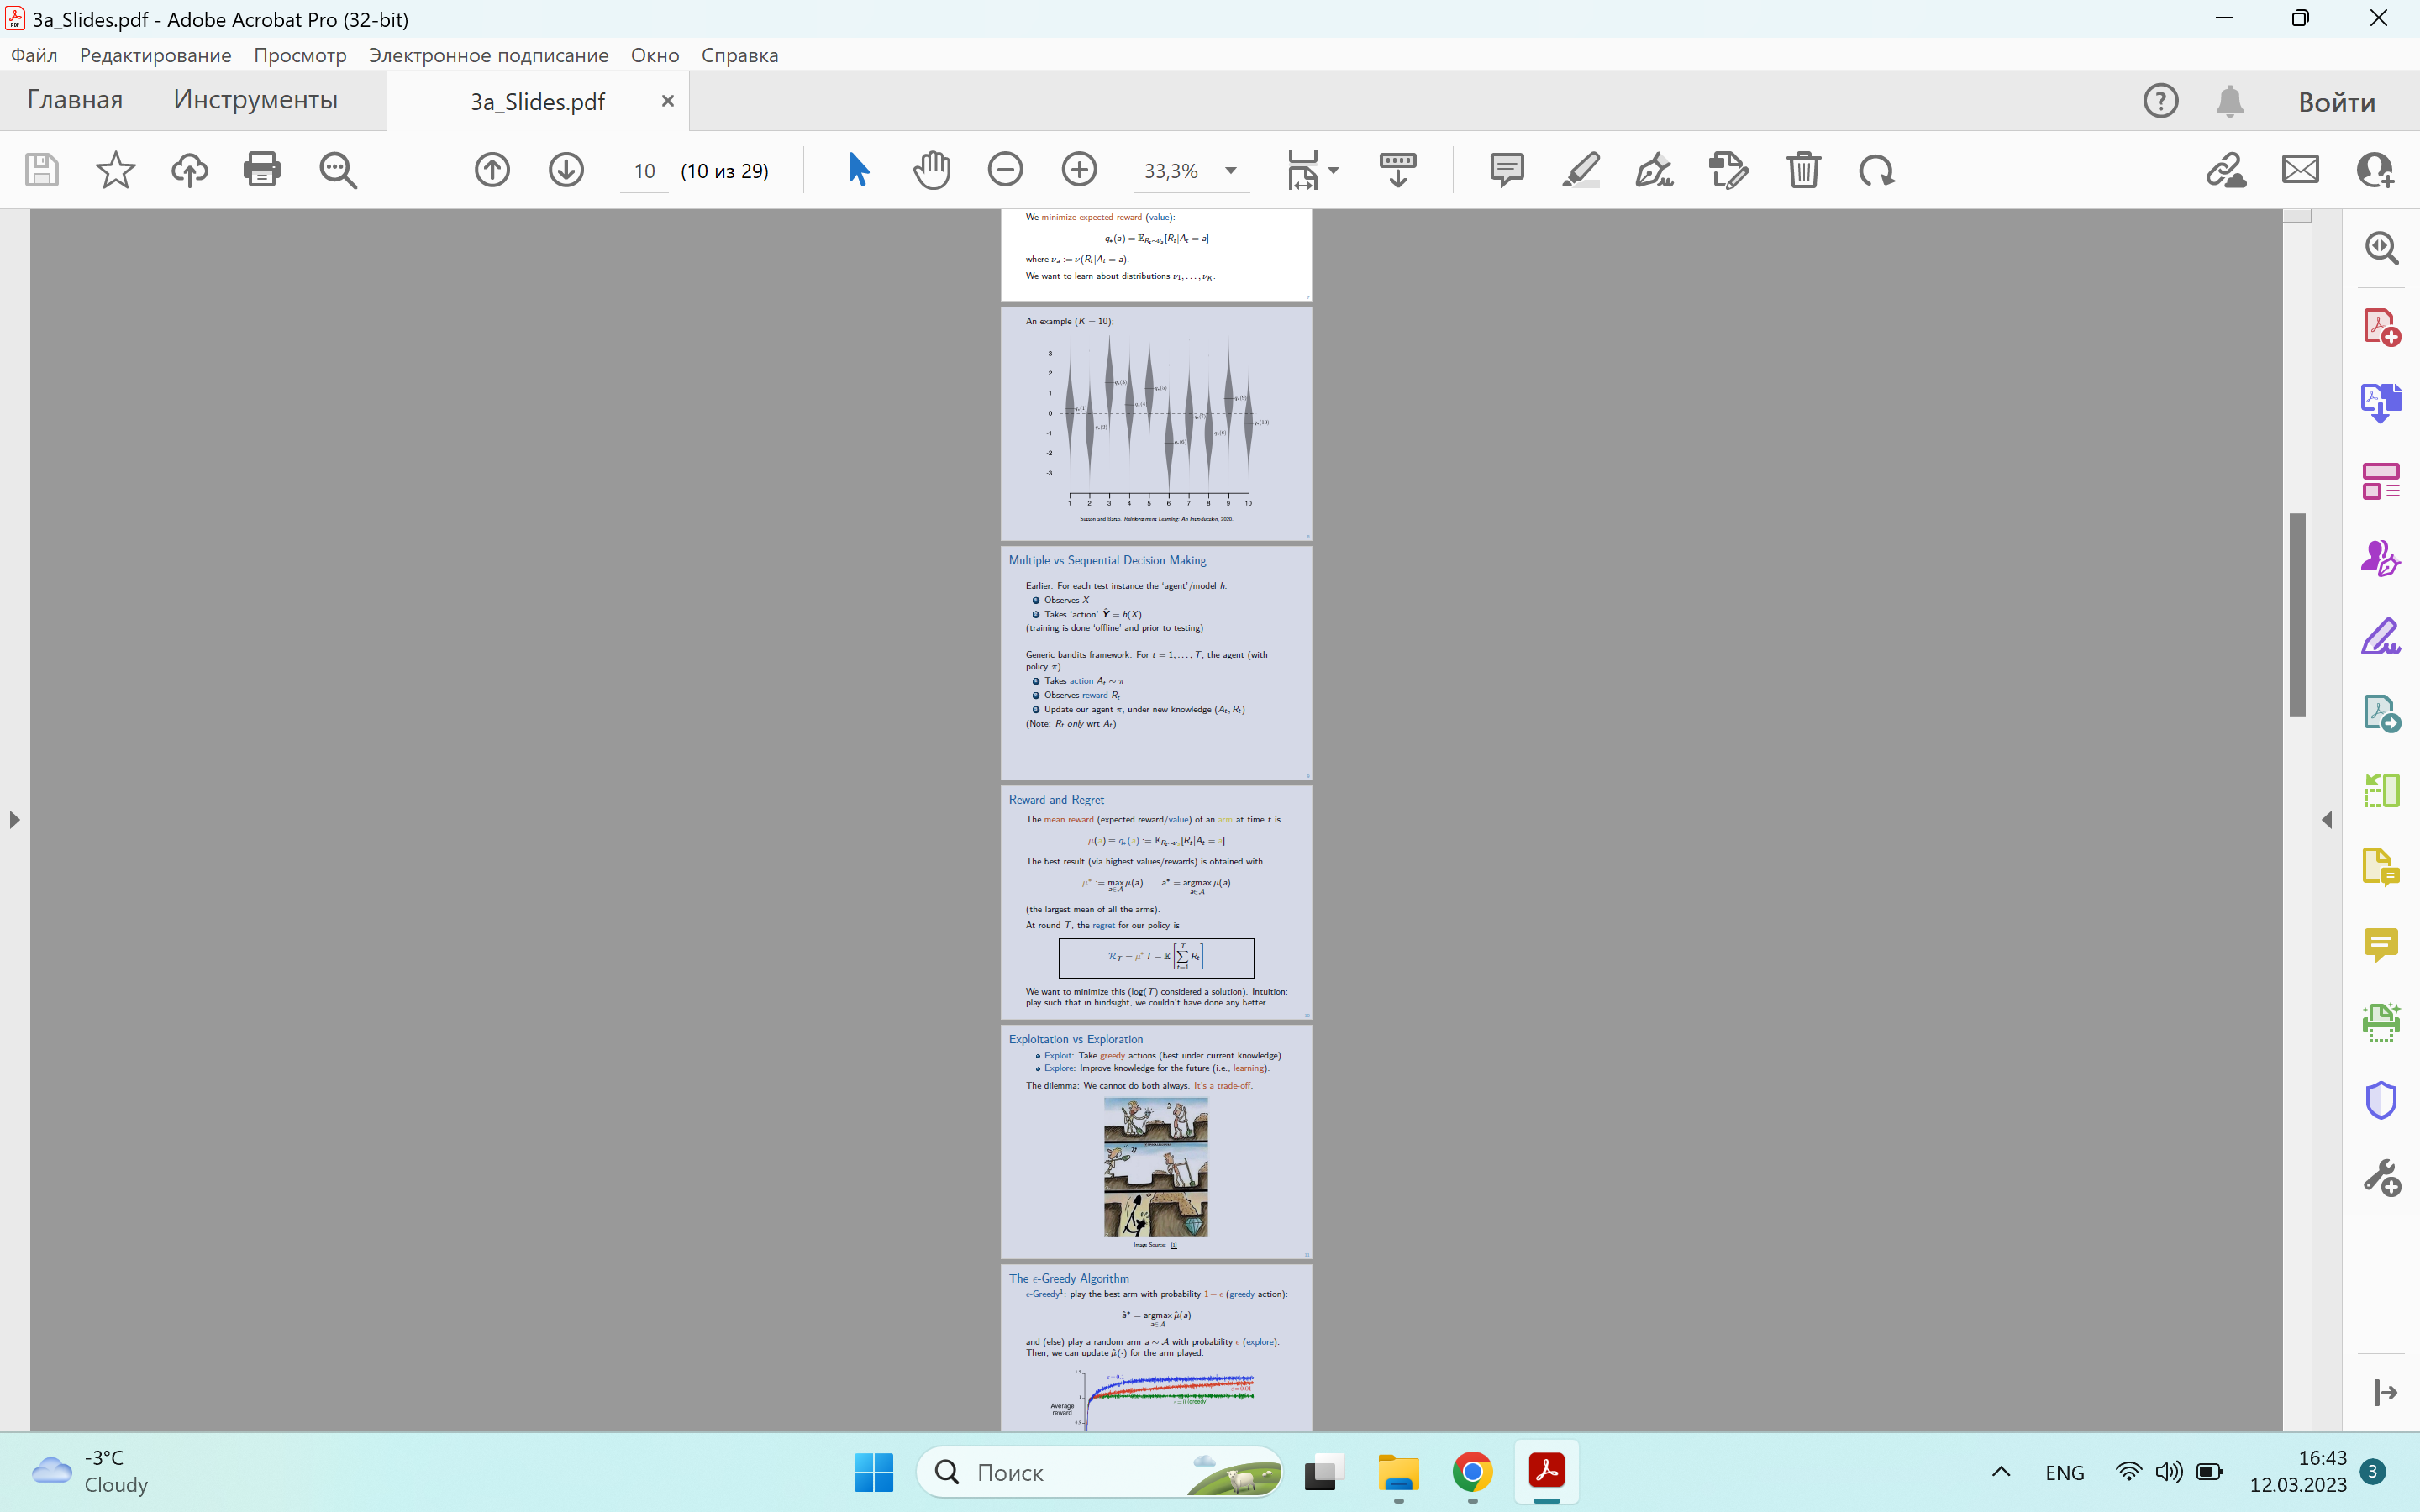Open Export PDF in the right panel
The image size is (2420, 1512).
[2383, 402]
